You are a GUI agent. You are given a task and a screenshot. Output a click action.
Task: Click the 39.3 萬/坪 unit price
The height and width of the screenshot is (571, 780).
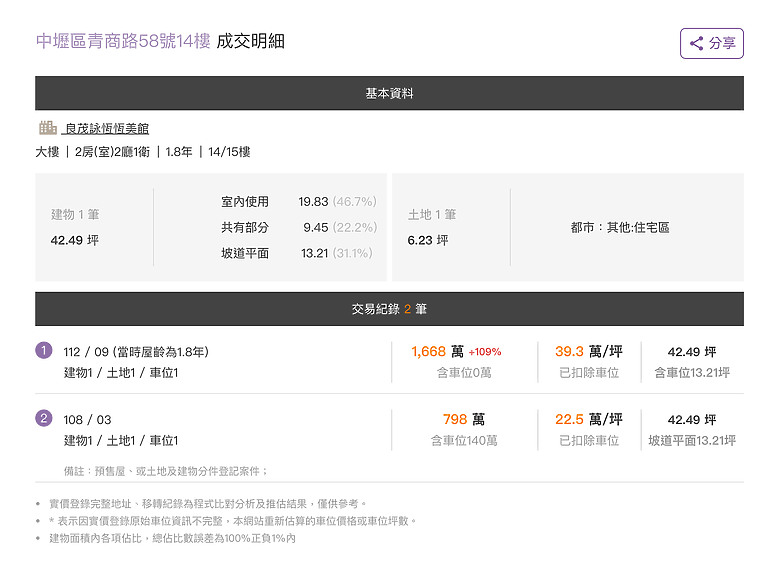click(589, 352)
